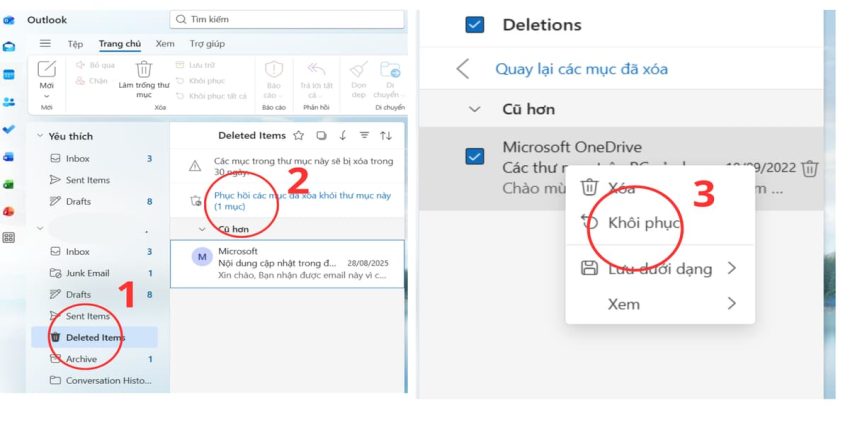
Task: Click the sort arrows icon in list header
Action: [x=385, y=136]
